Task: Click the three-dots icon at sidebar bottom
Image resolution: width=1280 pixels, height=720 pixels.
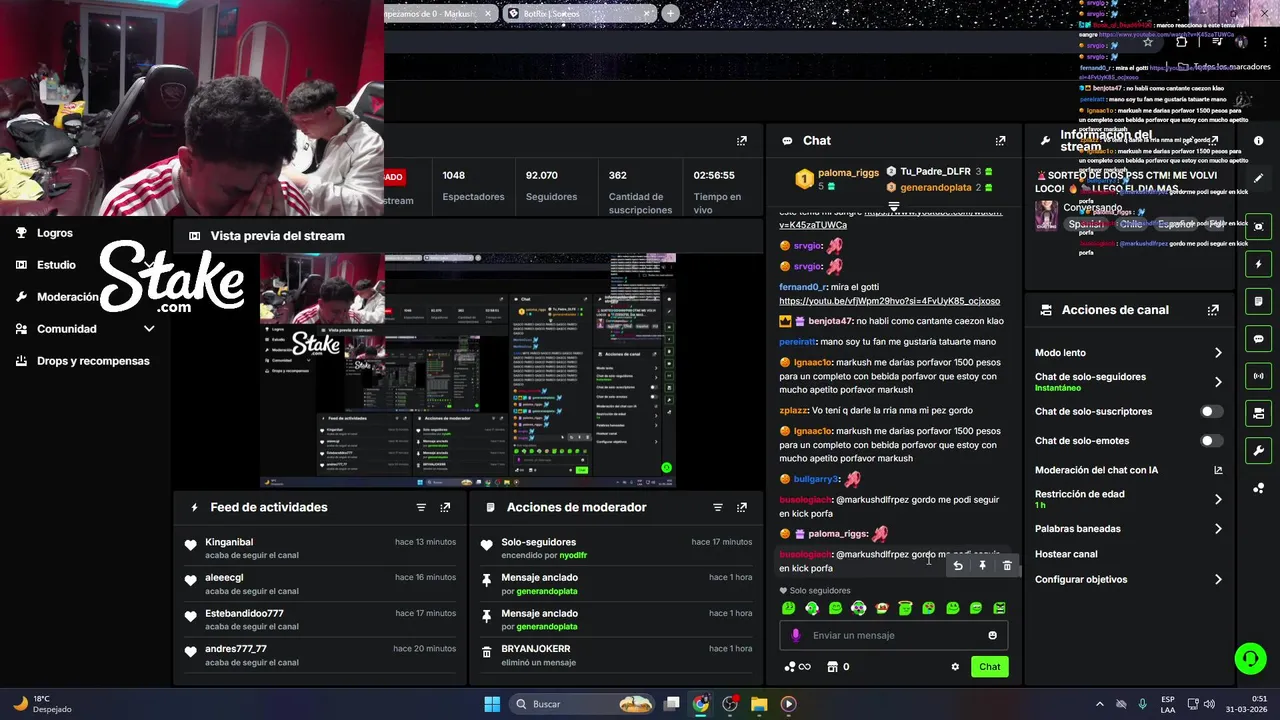Action: coord(1259,488)
